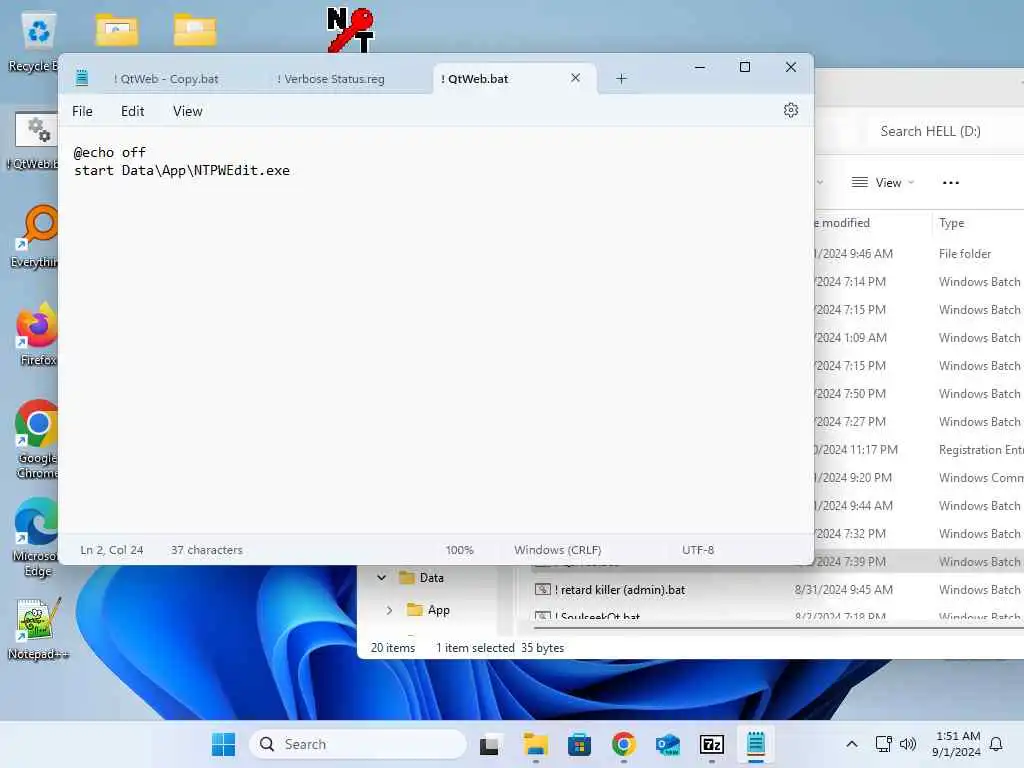Switch to ! Verbose Status.reg tab
This screenshot has height=768, width=1024.
coord(330,79)
